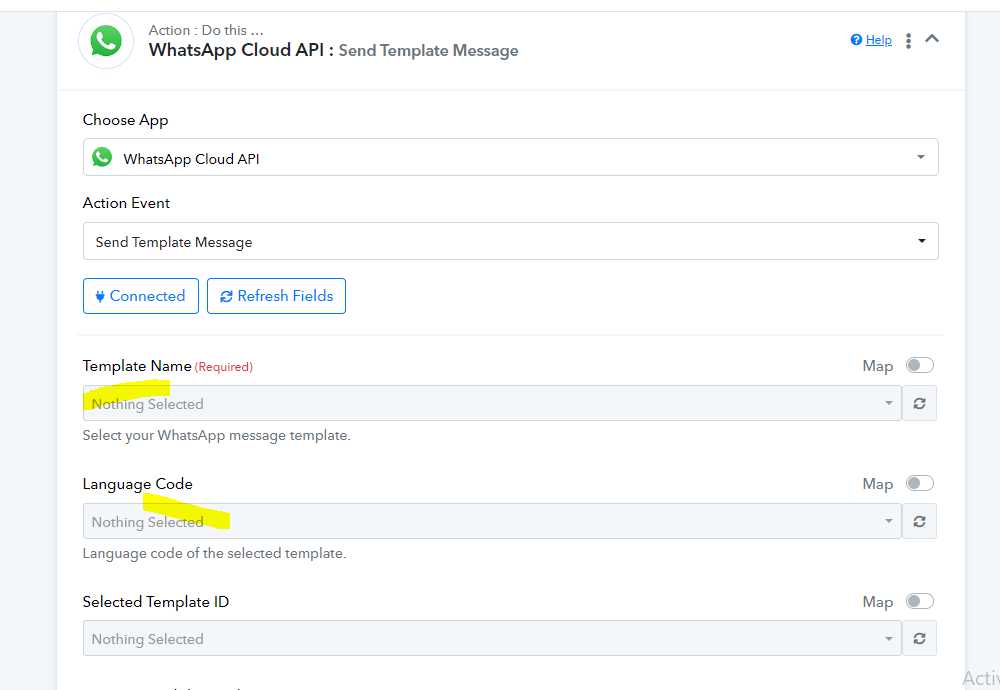Click the Refresh Fields button
Screen dimensions: 1000x690
[276, 296]
